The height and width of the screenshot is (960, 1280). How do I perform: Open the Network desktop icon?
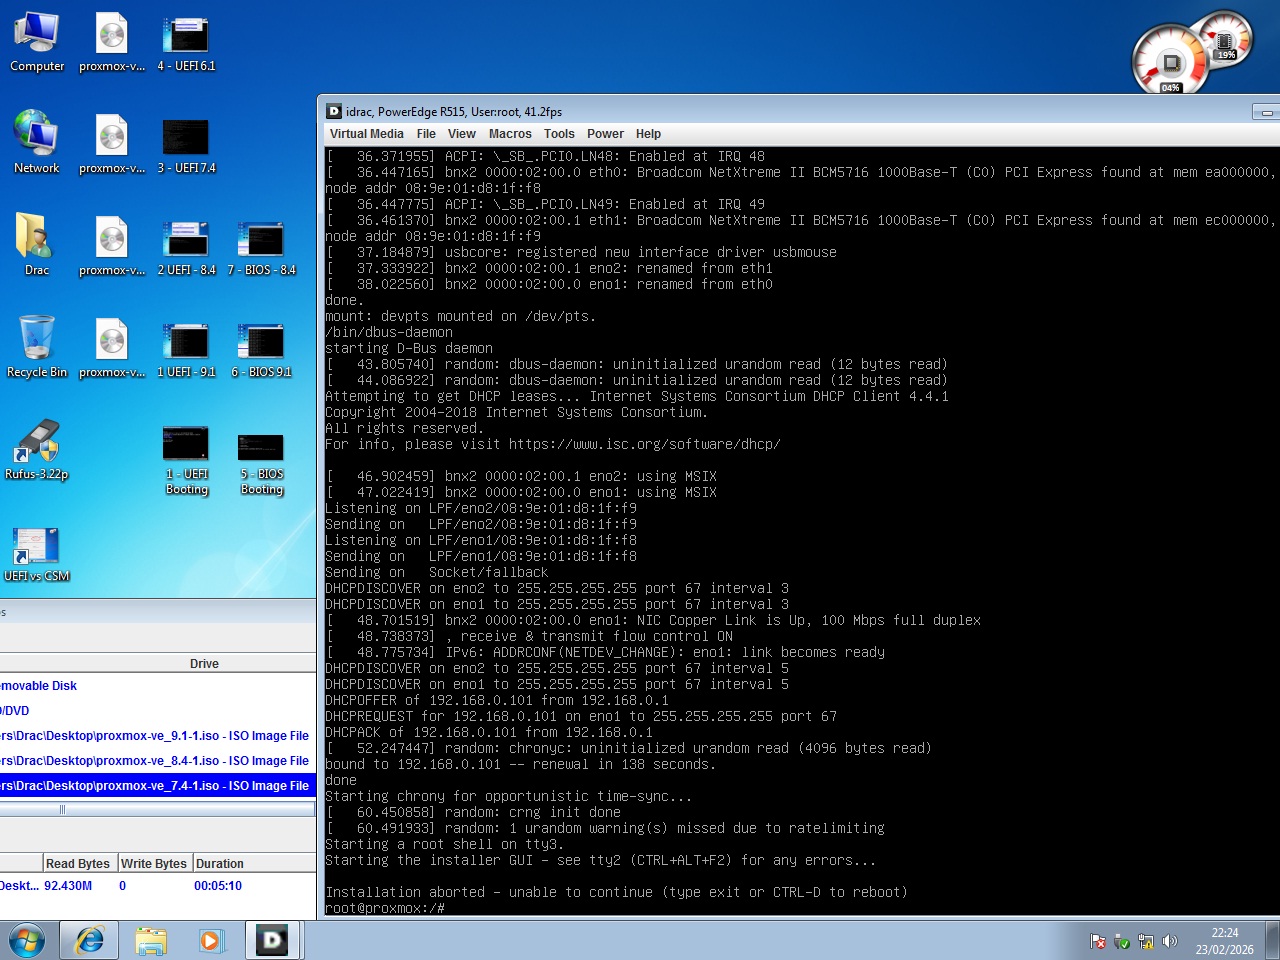pos(37,143)
